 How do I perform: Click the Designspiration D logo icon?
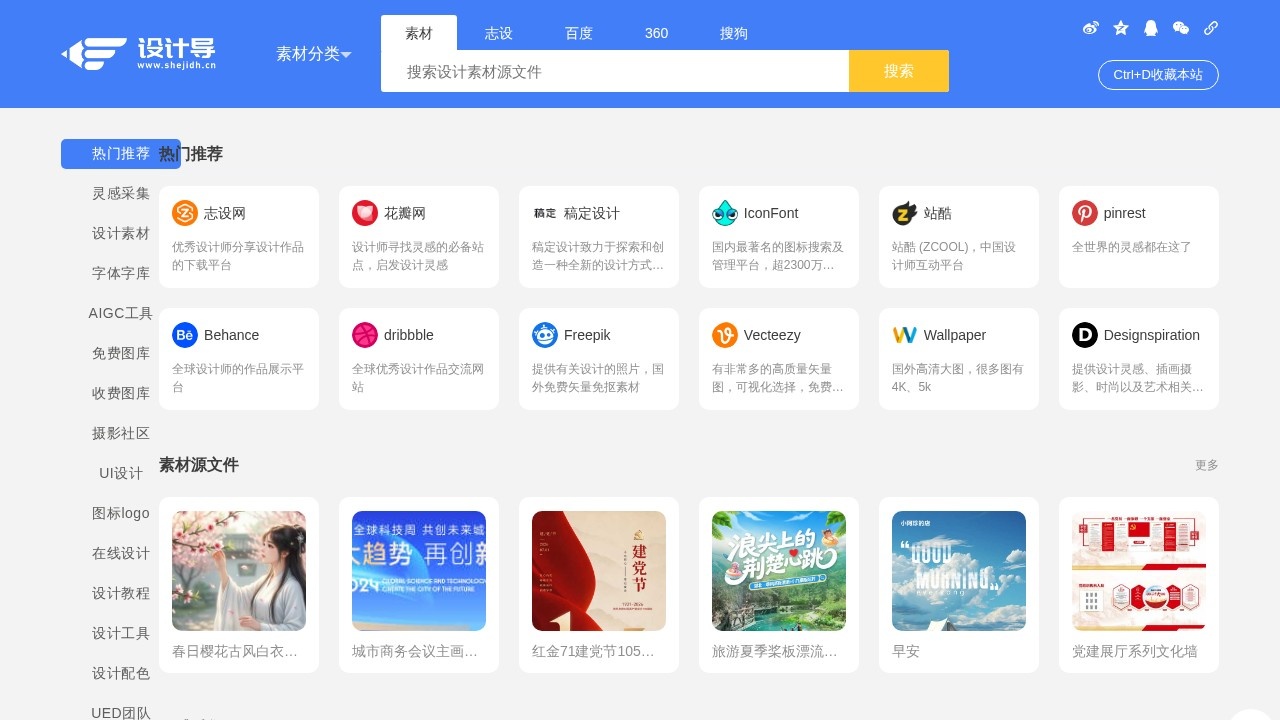tap(1085, 335)
